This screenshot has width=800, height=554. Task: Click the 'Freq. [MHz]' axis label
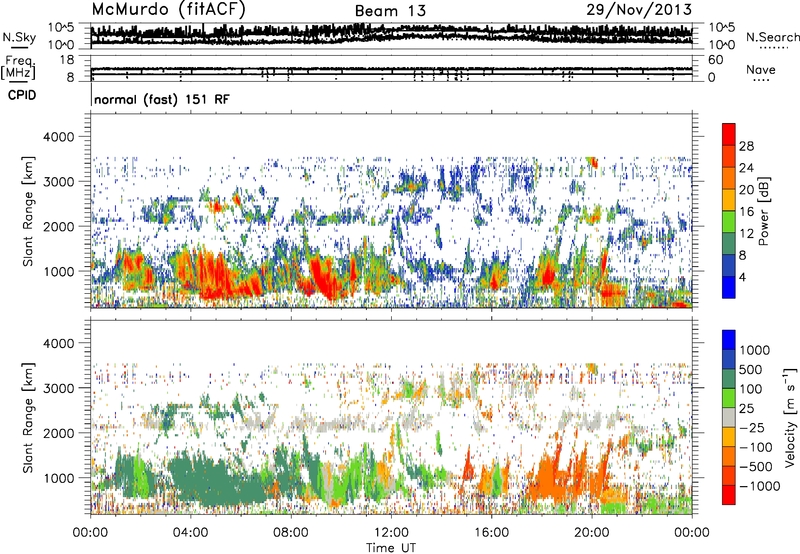19,67
